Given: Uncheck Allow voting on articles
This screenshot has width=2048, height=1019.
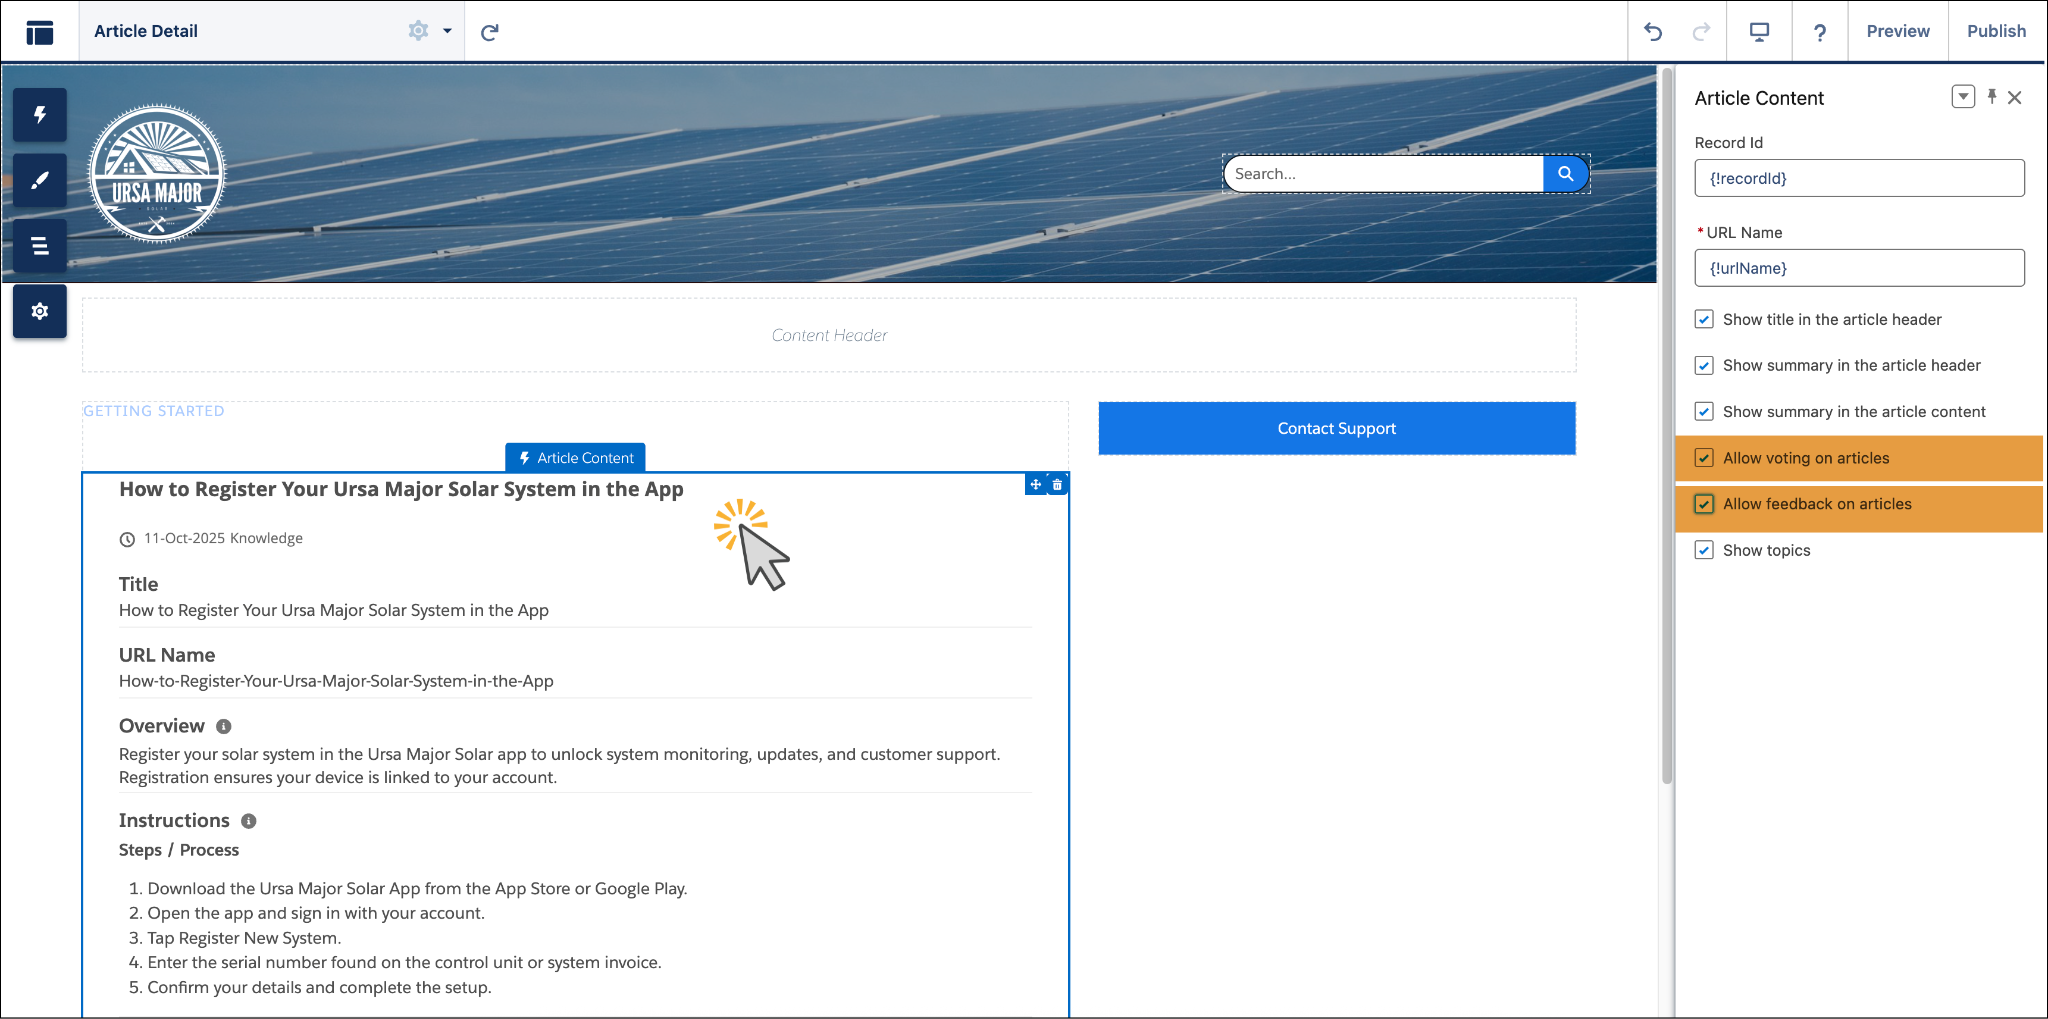Looking at the screenshot, I should 1704,458.
